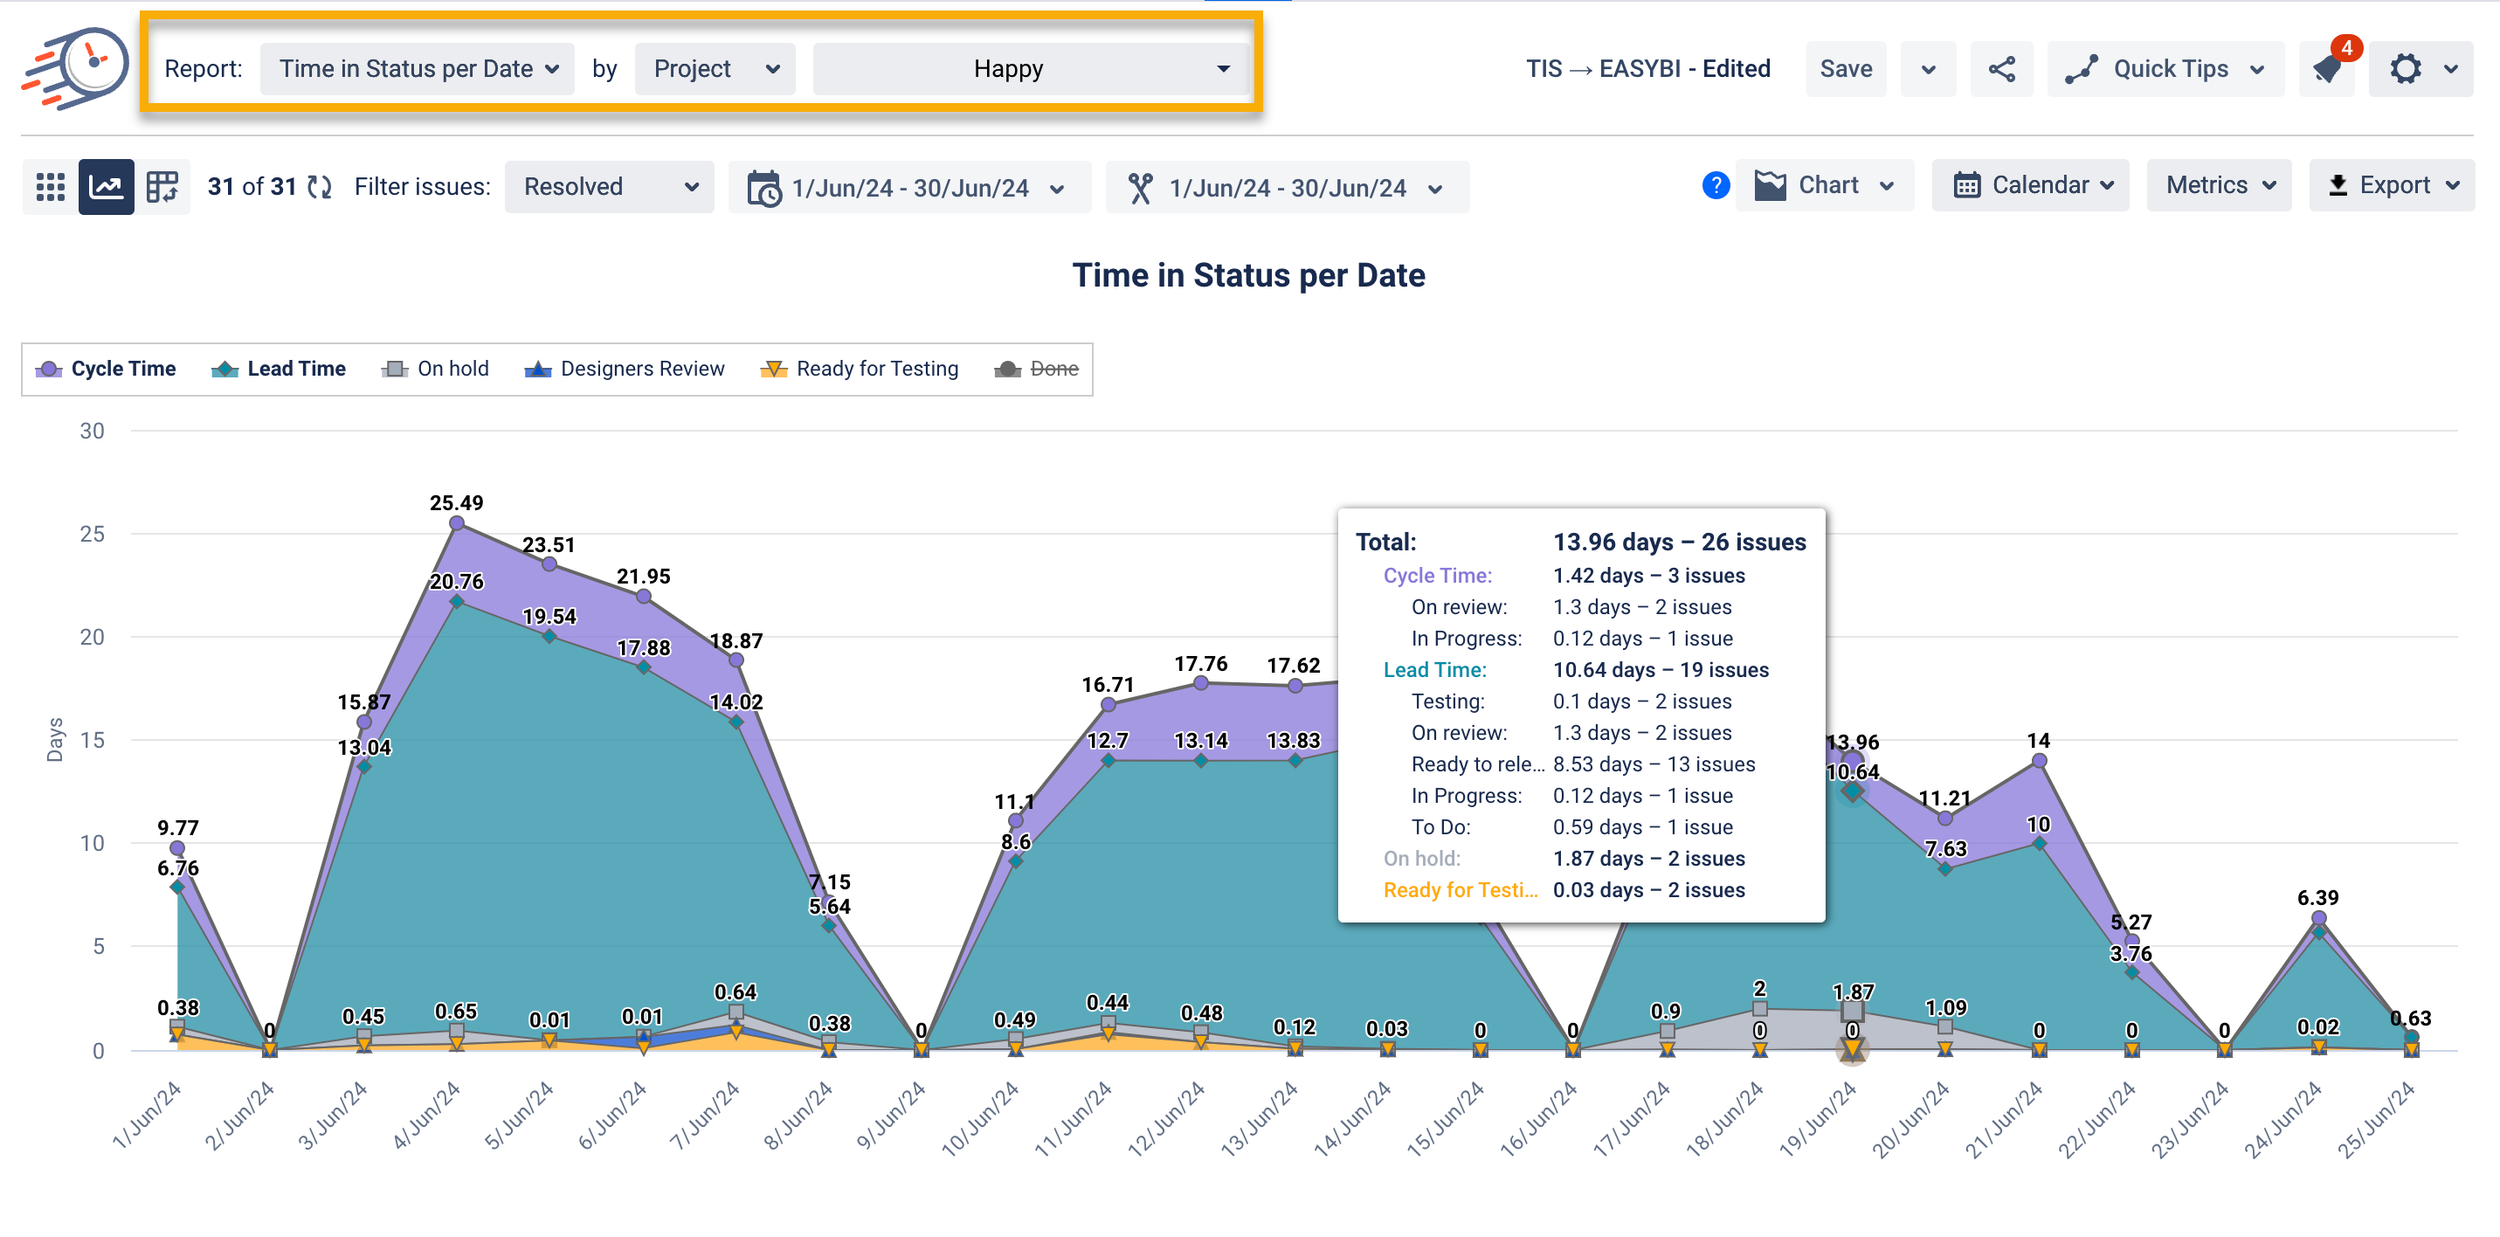2500x1237 pixels.
Task: Open the Calendar menu
Action: (x=2030, y=186)
